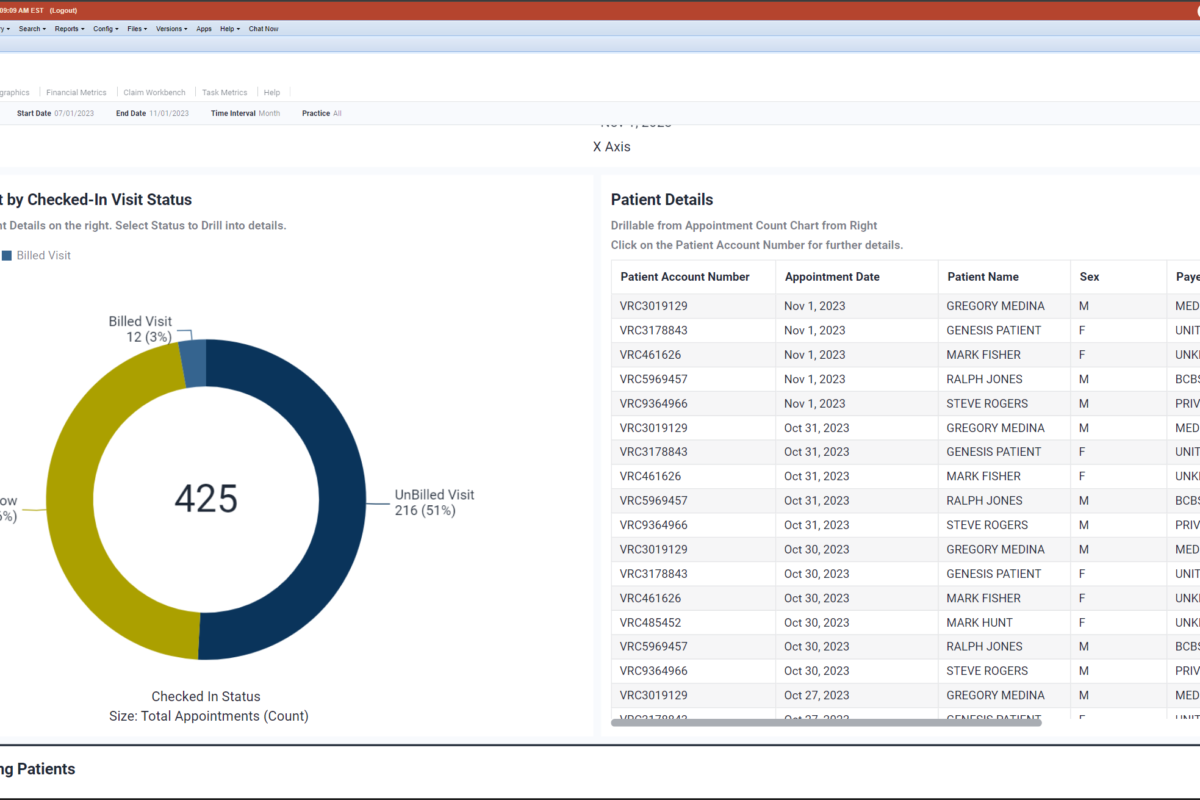
Task: Open the Versions menu
Action: pos(171,29)
